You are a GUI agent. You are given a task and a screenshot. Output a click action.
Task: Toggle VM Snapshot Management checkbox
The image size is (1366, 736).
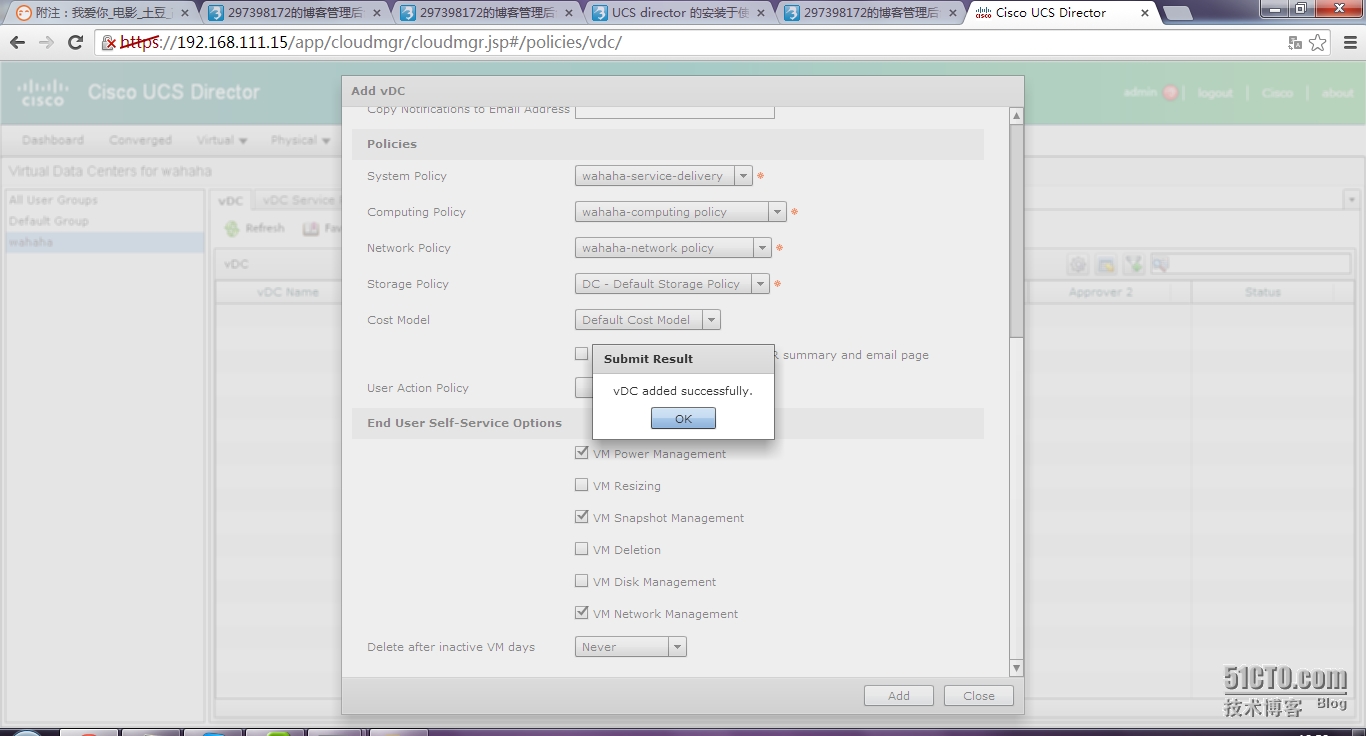(581, 517)
